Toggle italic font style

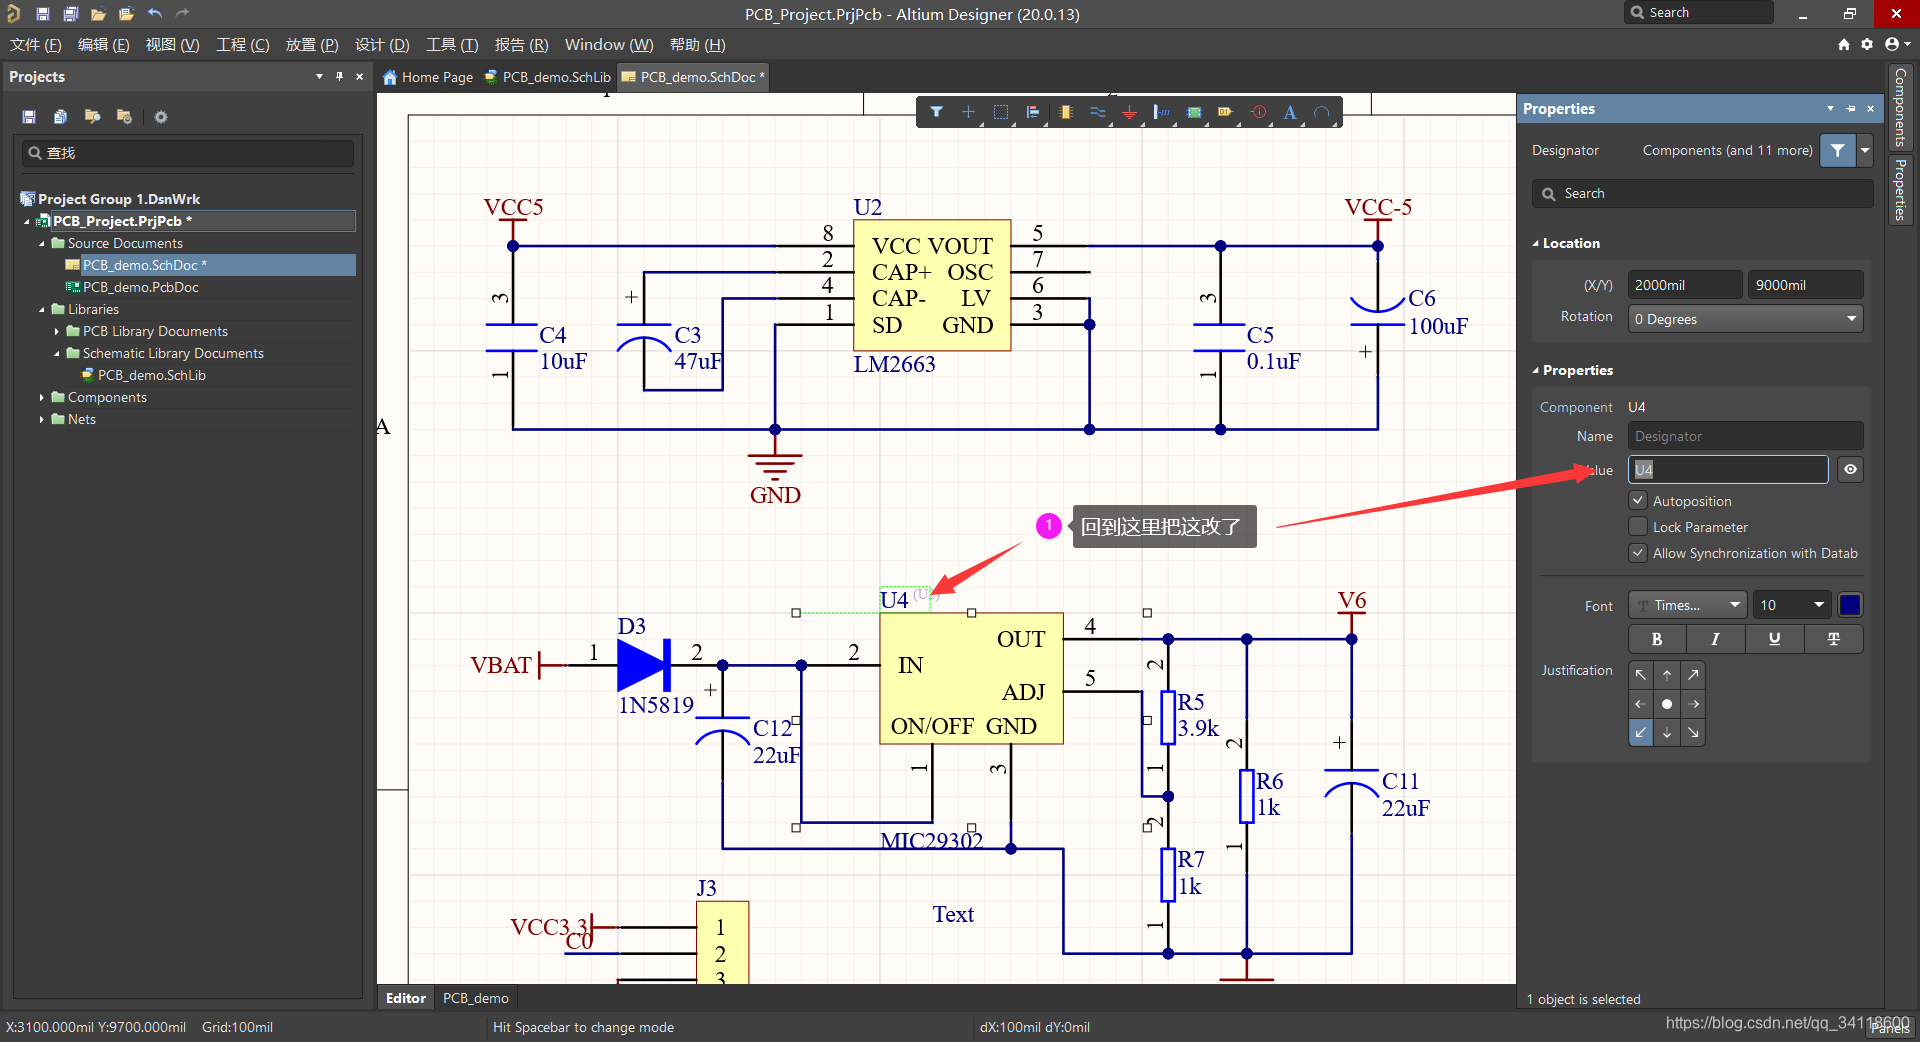[x=1716, y=639]
